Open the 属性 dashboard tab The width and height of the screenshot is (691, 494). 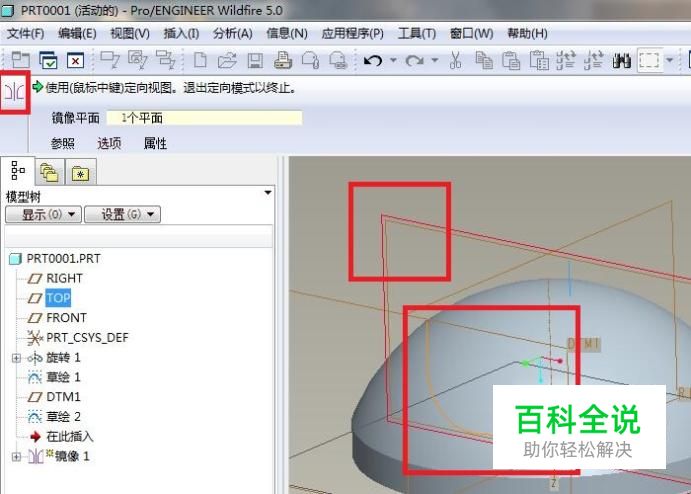pyautogui.click(x=155, y=143)
